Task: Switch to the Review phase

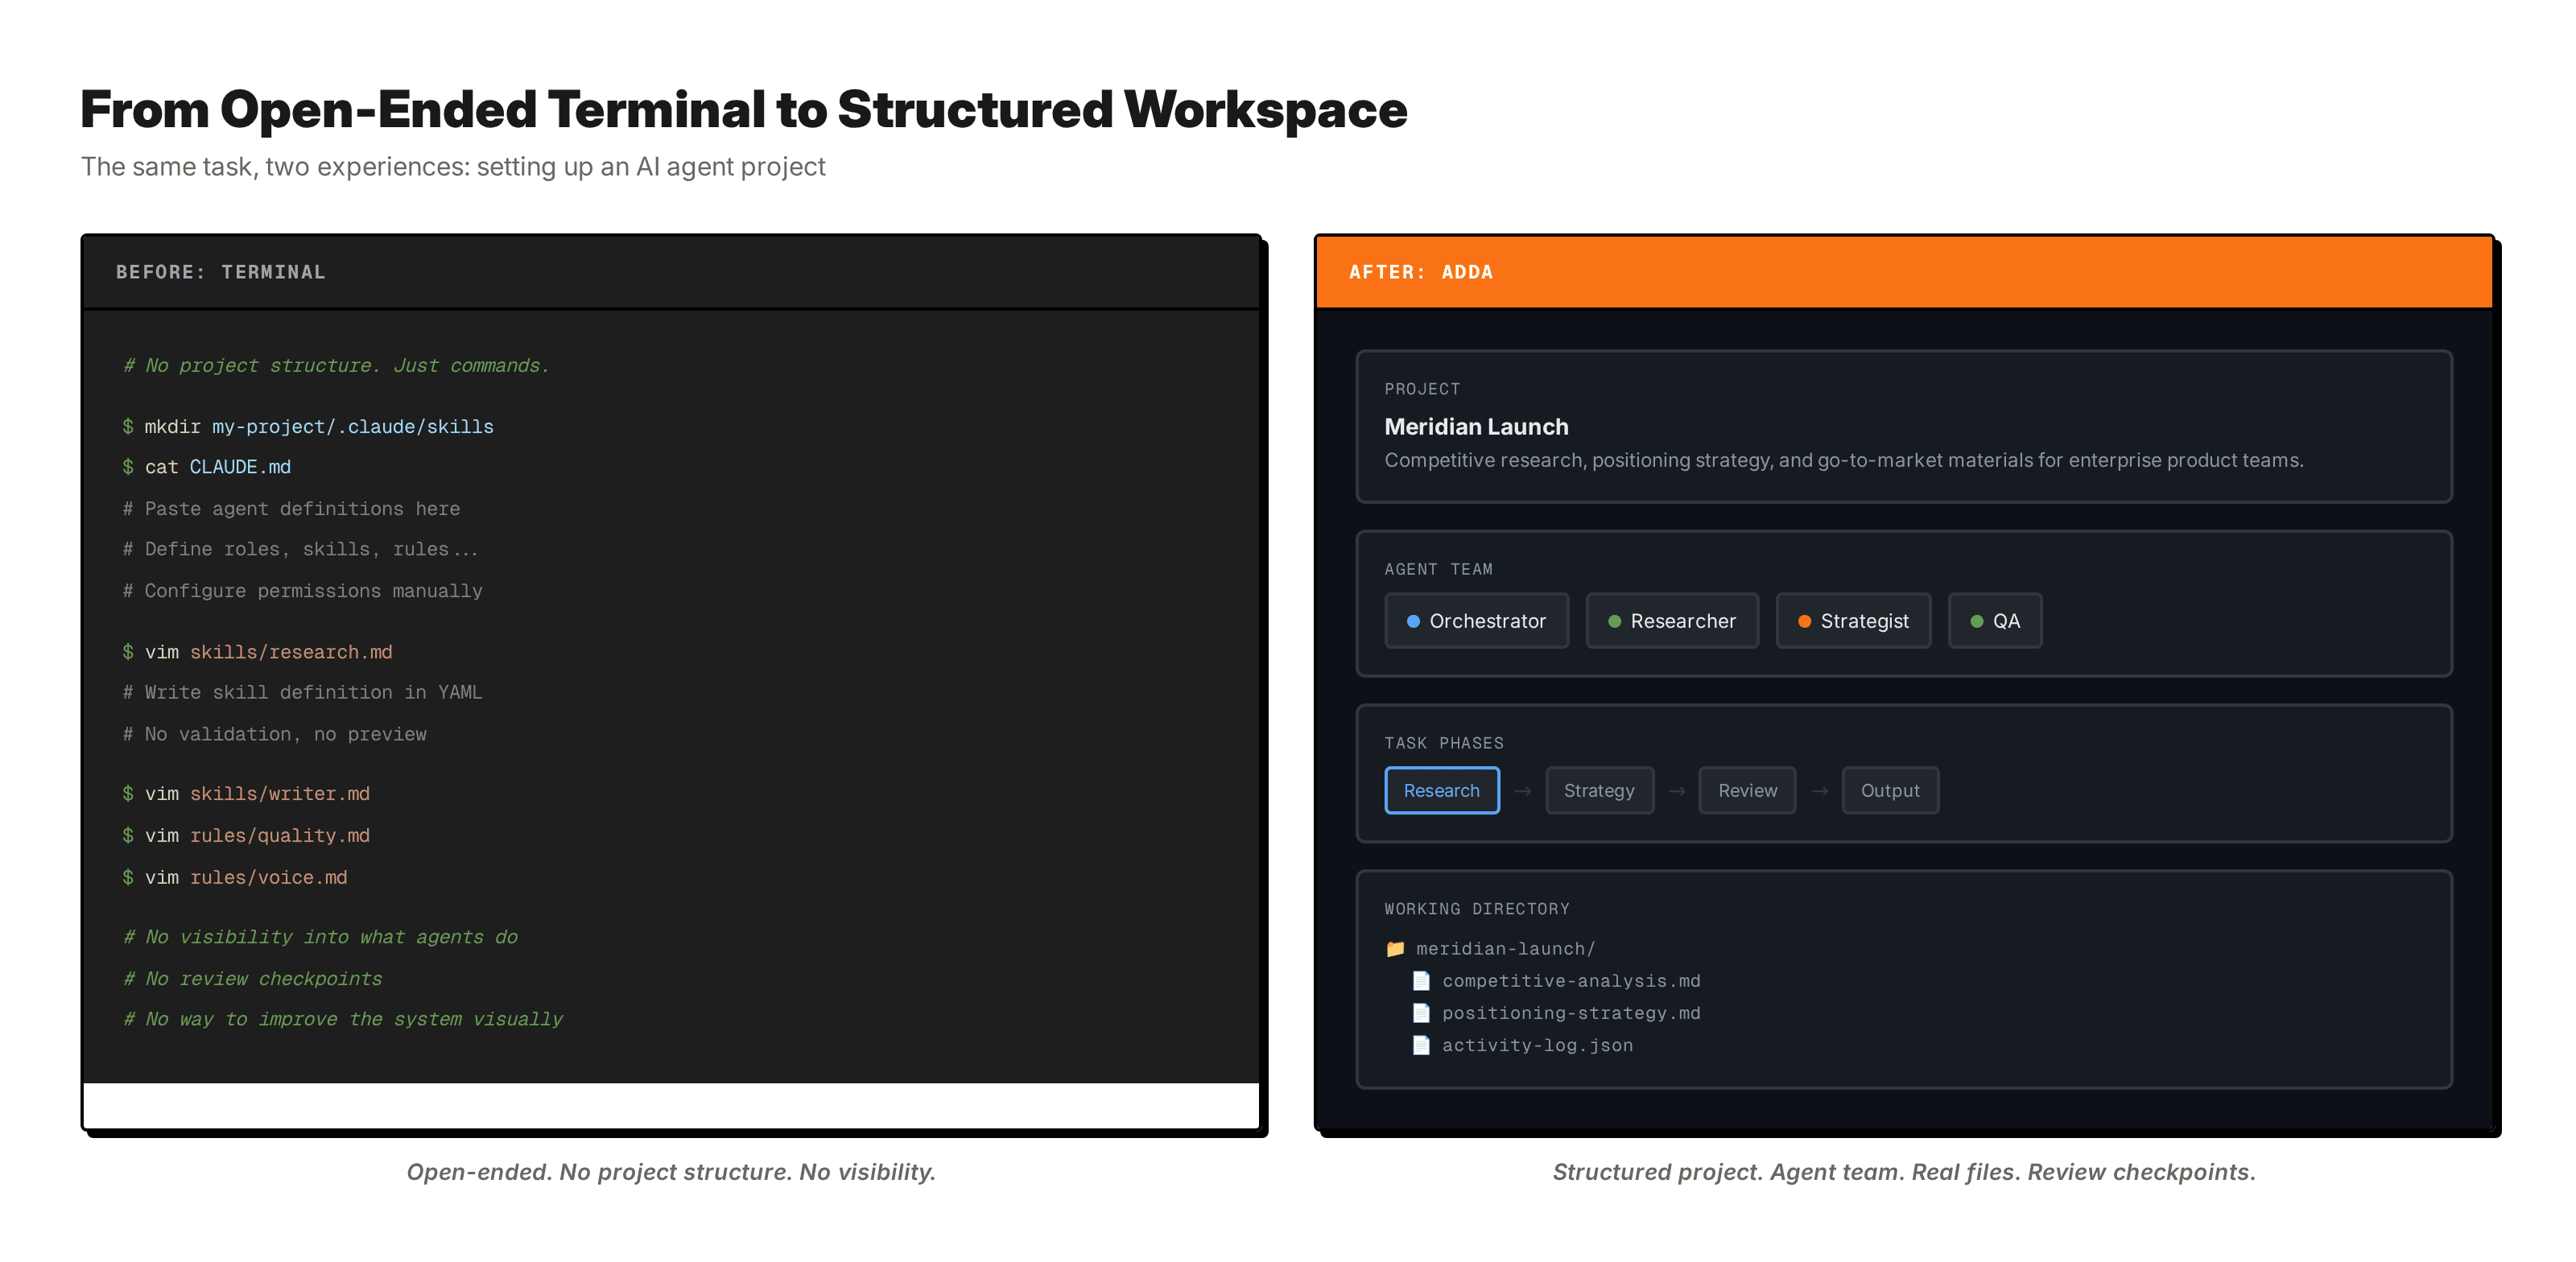Action: [x=1747, y=790]
